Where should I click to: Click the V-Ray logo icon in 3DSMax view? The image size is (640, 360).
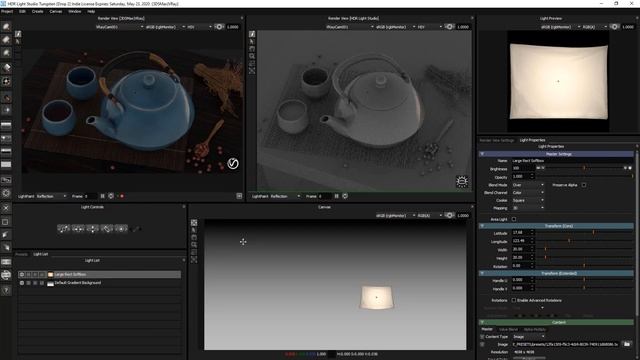click(x=233, y=164)
